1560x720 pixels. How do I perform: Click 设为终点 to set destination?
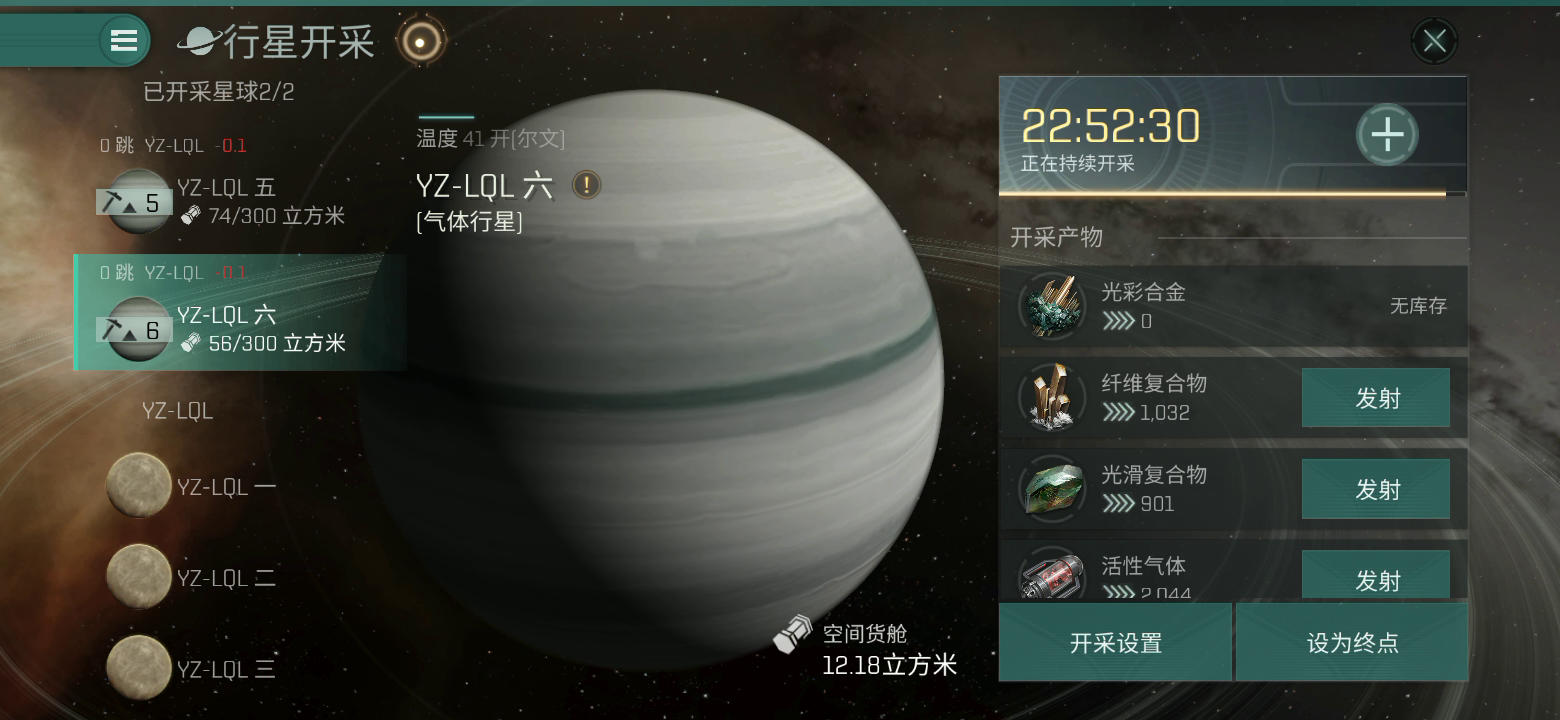click(1352, 642)
